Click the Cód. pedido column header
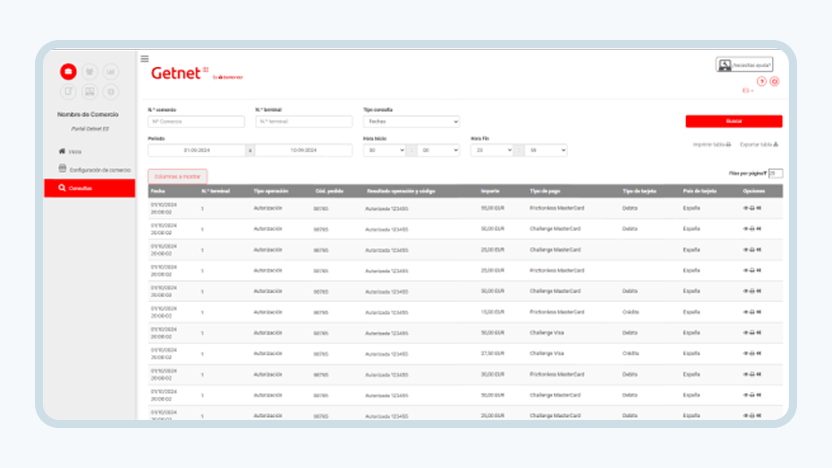832x468 pixels. click(330, 191)
